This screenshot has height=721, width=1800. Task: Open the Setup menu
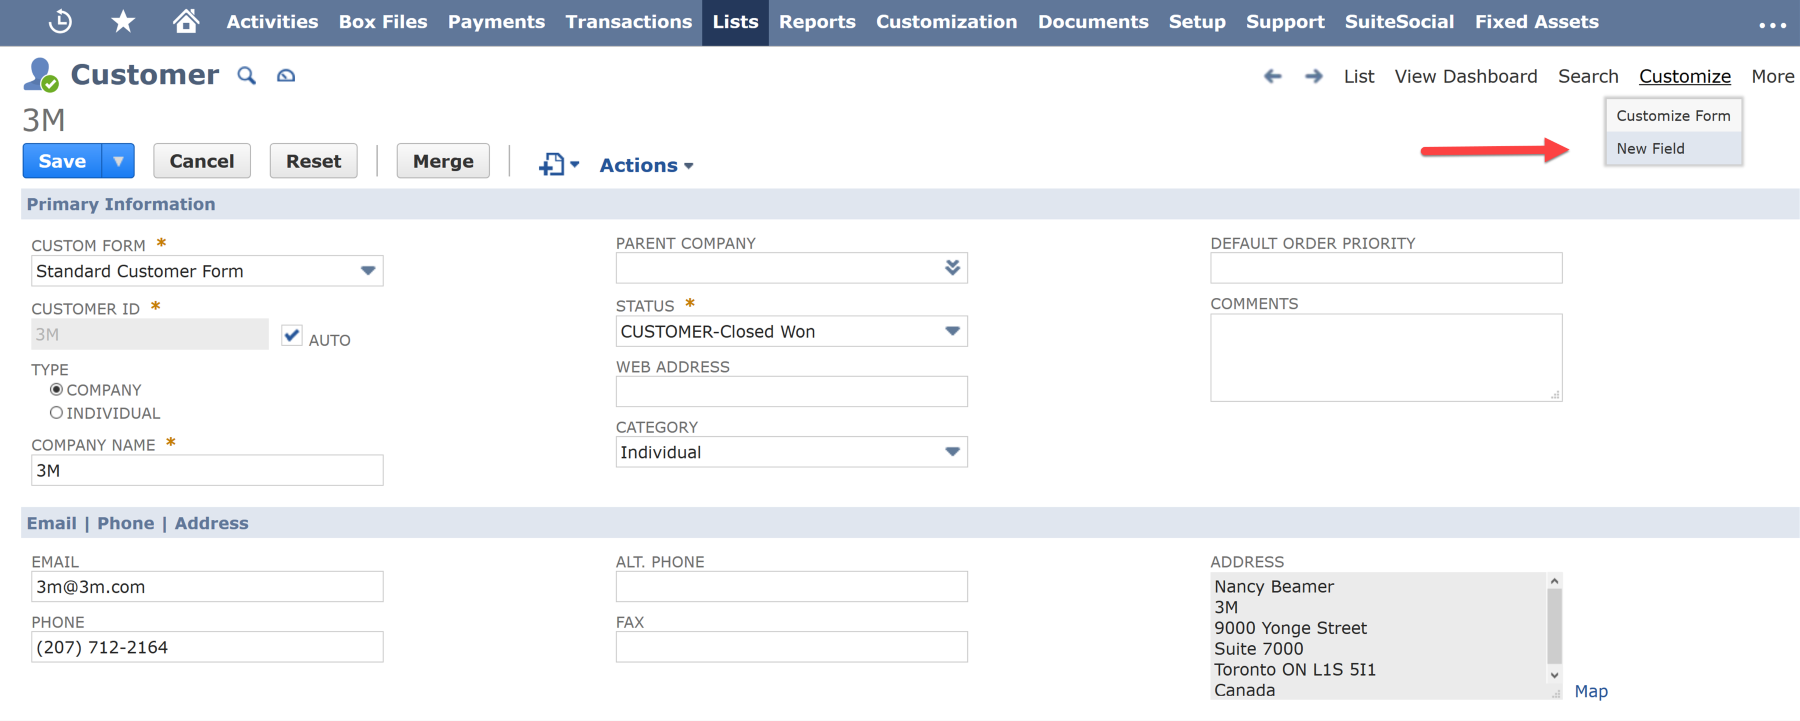tap(1197, 21)
